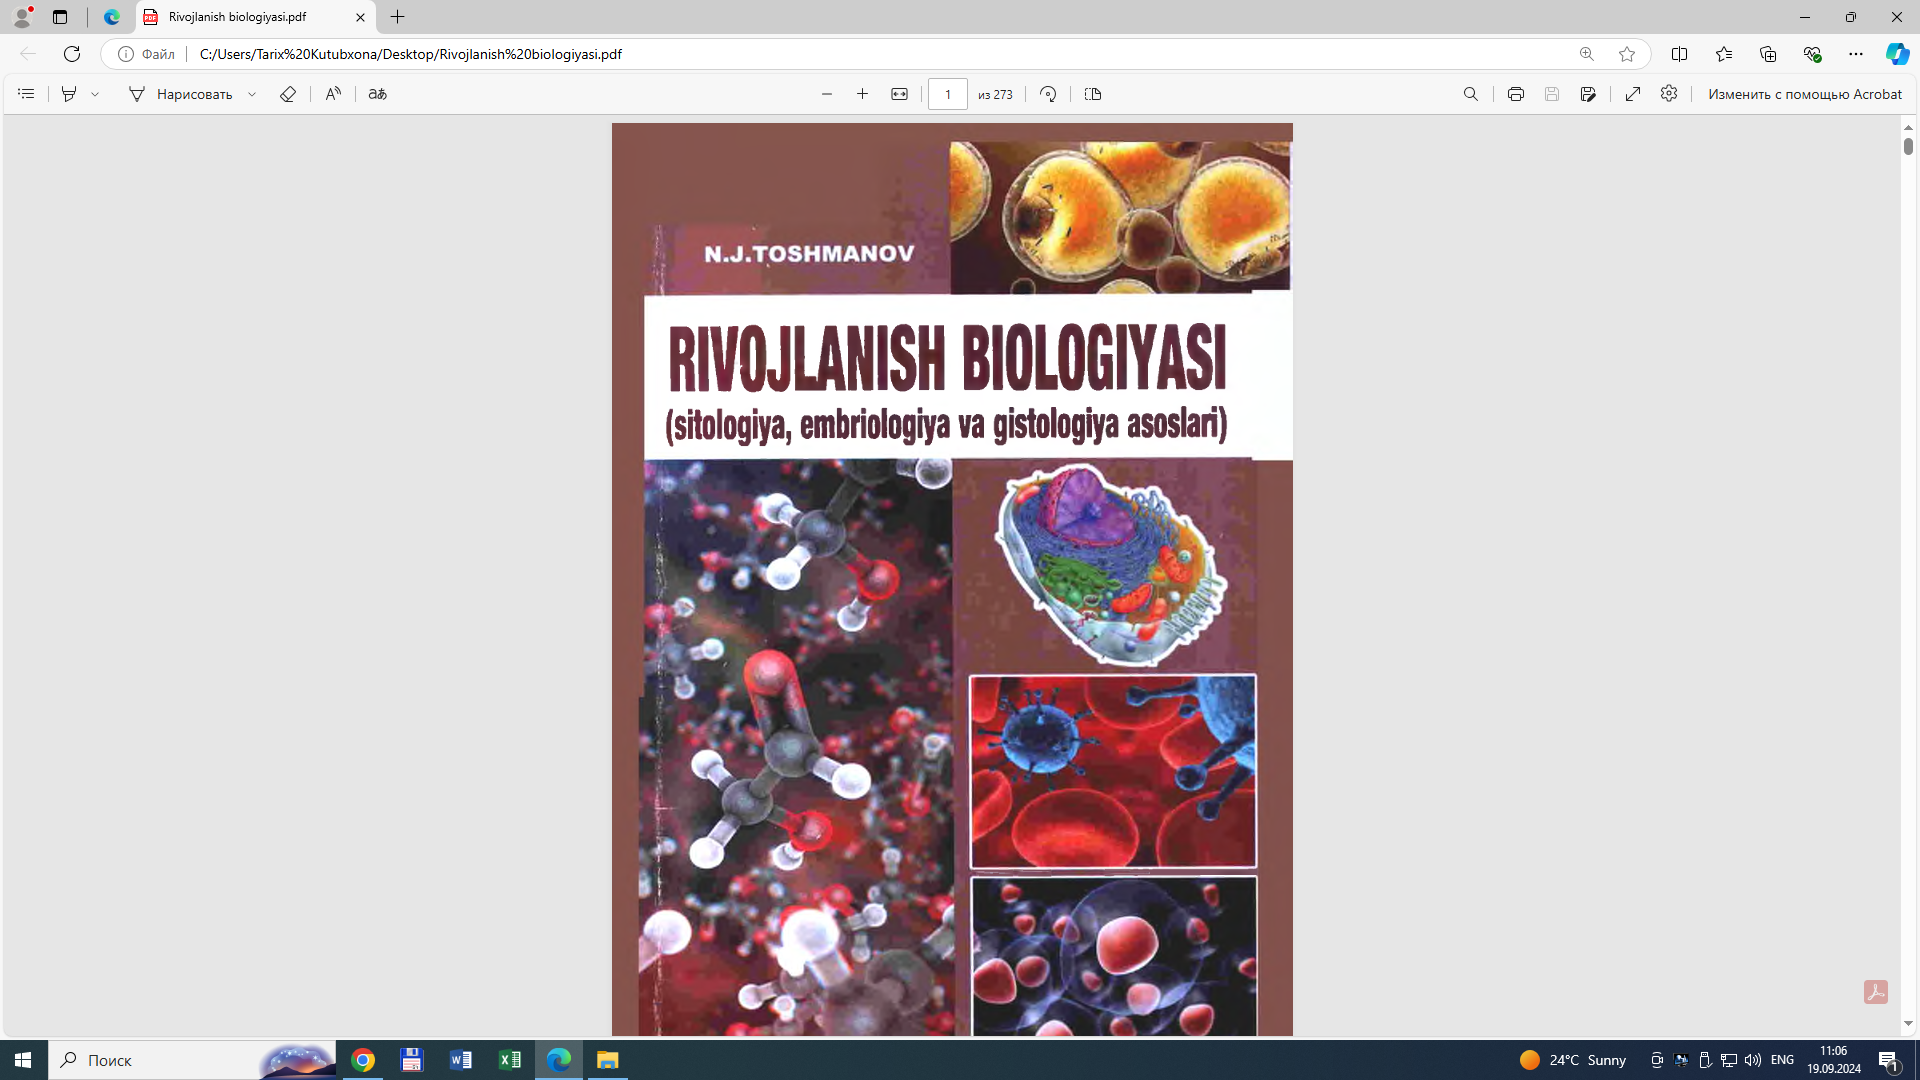Toggle split screen in Edge
The width and height of the screenshot is (1920, 1080).
[1679, 54]
